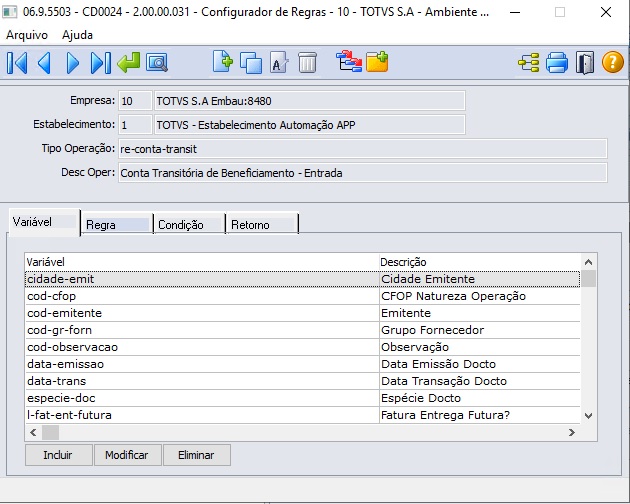Screen dimensions: 630x504
Task: Click the Espécie Docto cell
Action: pyautogui.click(x=480, y=398)
